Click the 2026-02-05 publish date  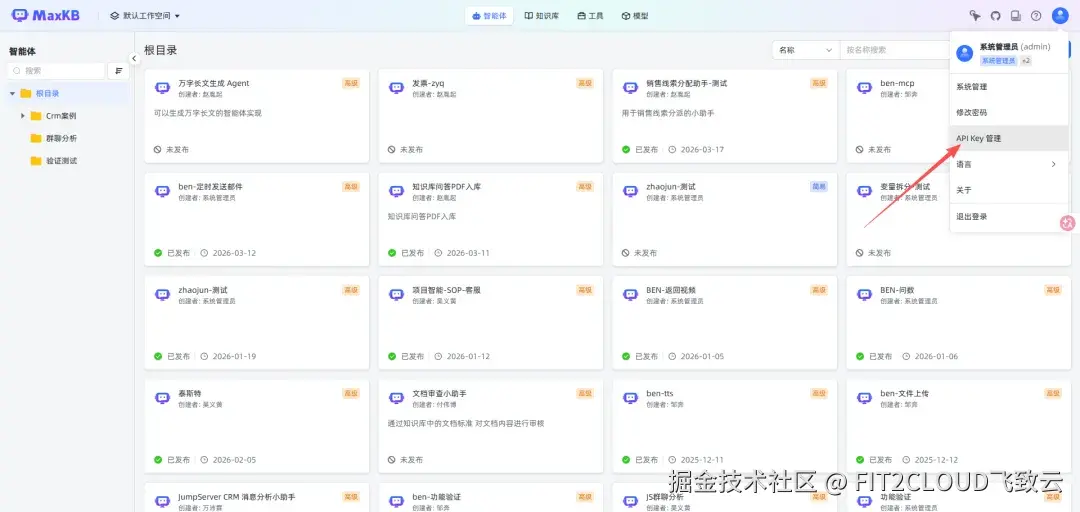pos(234,460)
